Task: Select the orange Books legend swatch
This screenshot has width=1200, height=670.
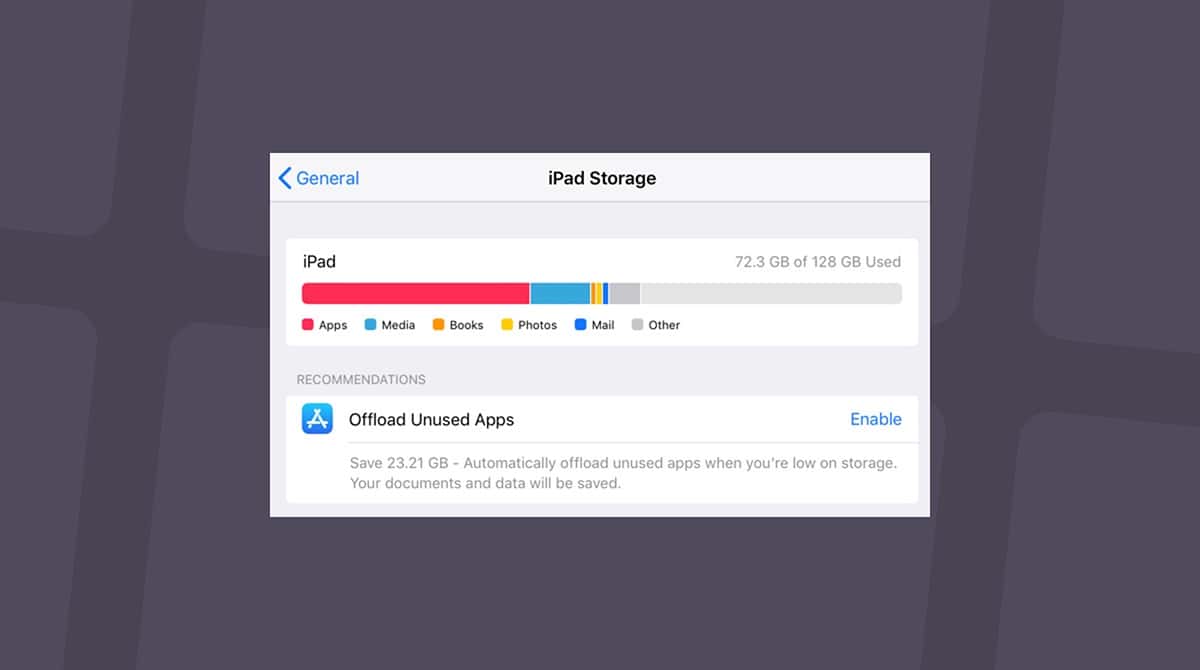Action: [438, 325]
